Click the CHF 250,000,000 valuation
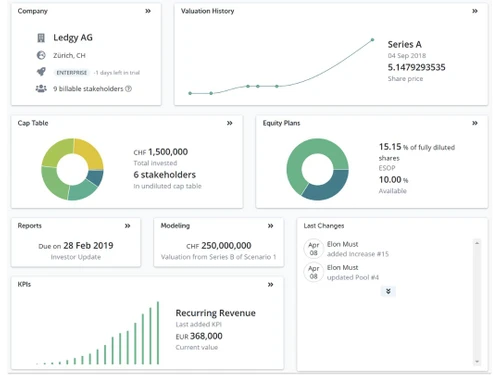The height and width of the screenshot is (375, 500). (x=219, y=246)
